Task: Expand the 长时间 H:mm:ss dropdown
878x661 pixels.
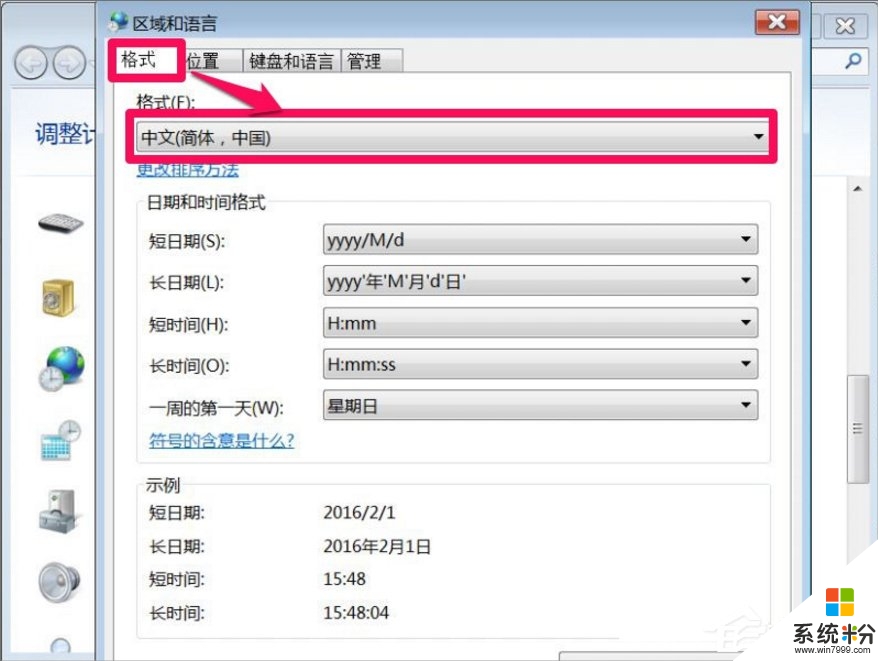Action: point(540,364)
